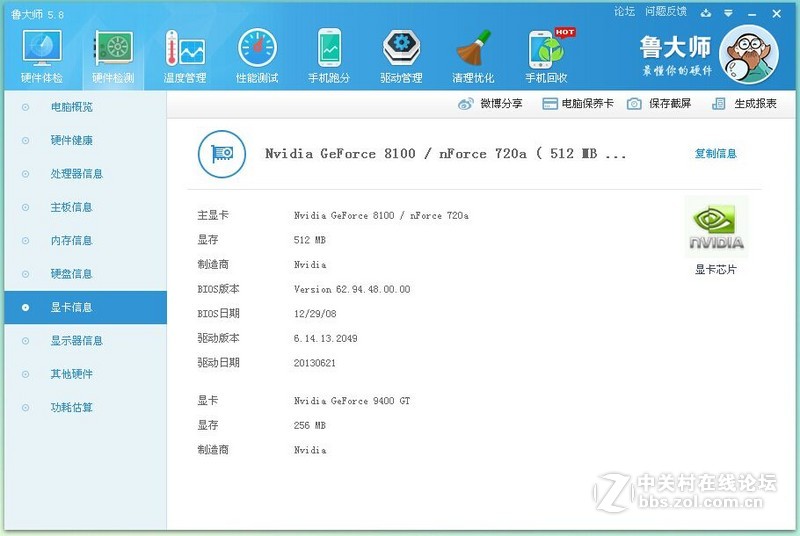
Task: Click the 生成报表 report icon
Action: pos(718,104)
